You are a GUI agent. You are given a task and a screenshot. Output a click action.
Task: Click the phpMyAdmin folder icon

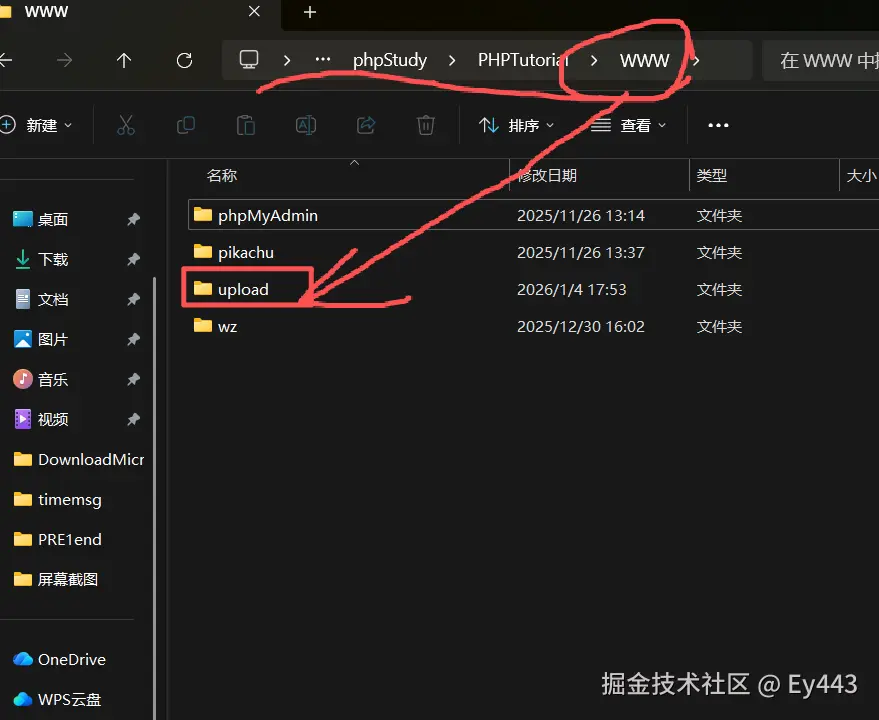[202, 214]
